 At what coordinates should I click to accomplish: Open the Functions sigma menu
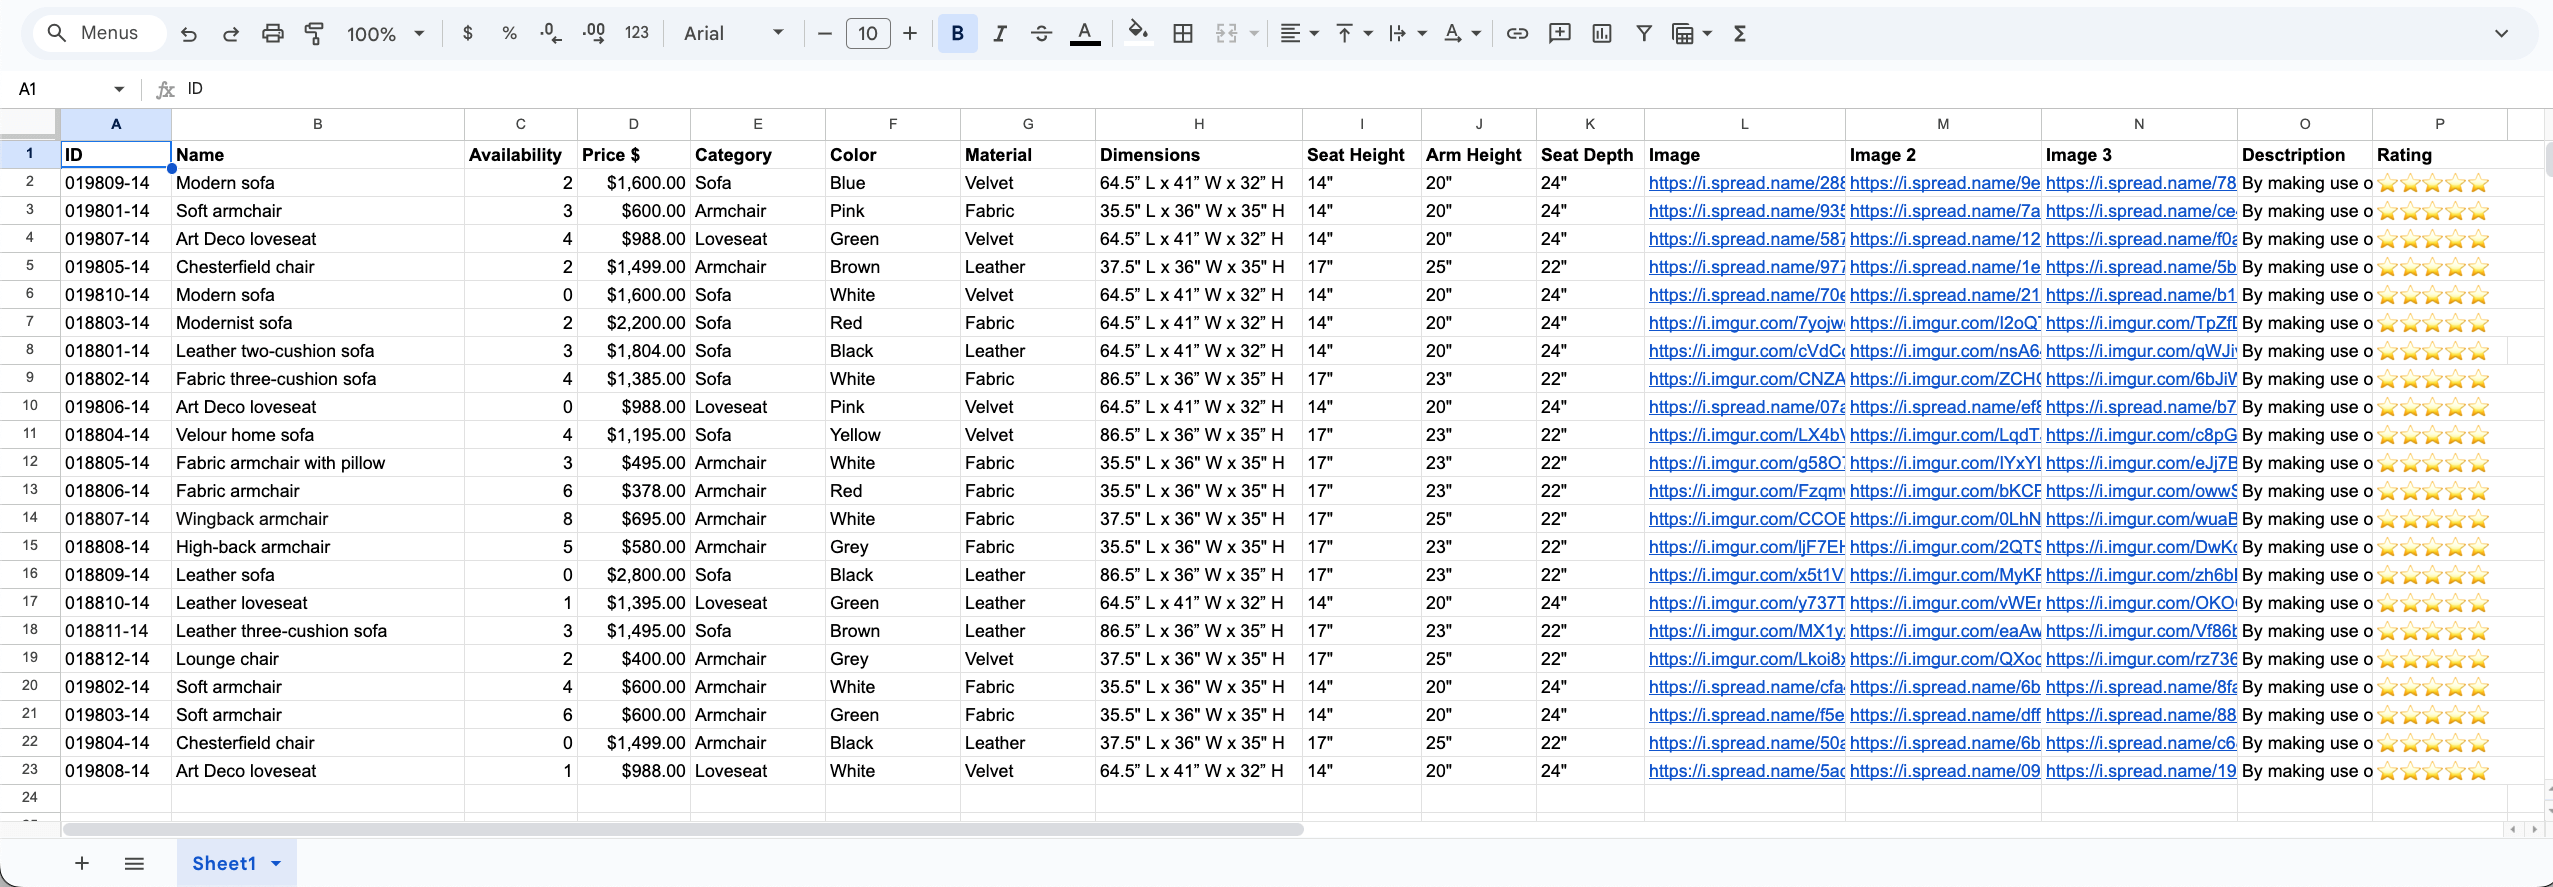[x=1739, y=34]
